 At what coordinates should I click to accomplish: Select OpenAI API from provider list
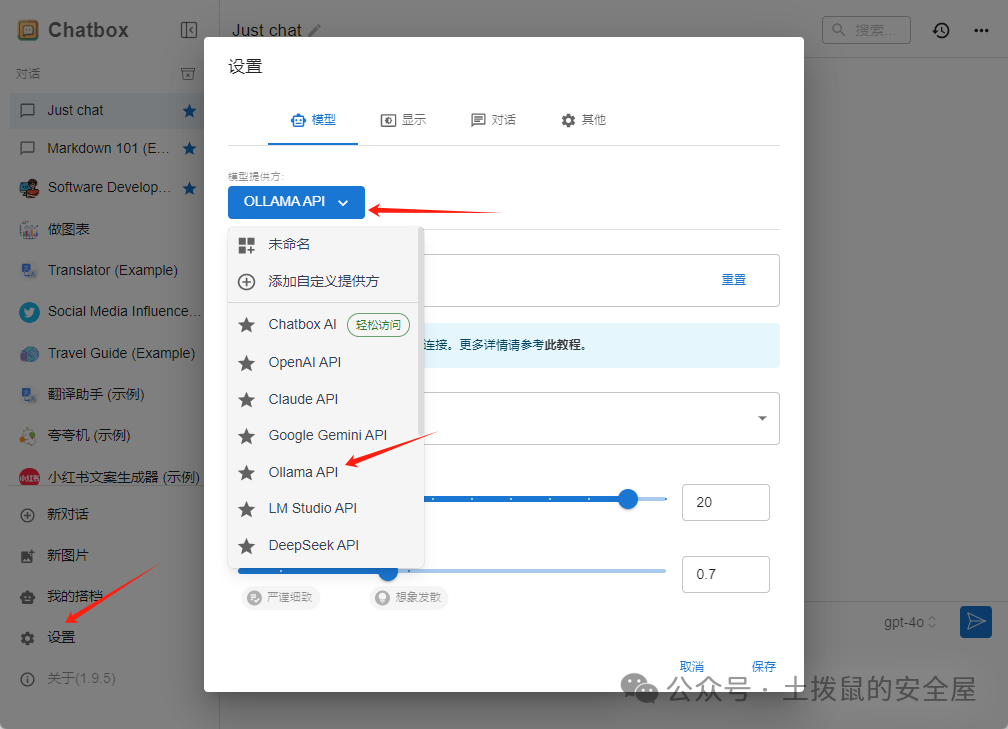point(323,363)
